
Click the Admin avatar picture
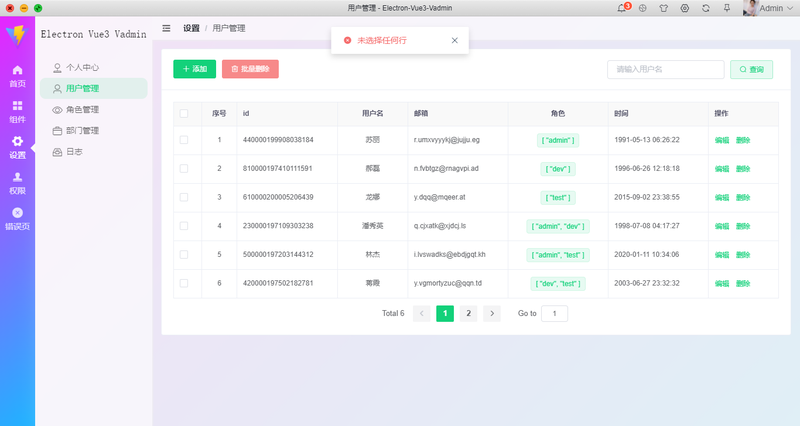pyautogui.click(x=750, y=8)
